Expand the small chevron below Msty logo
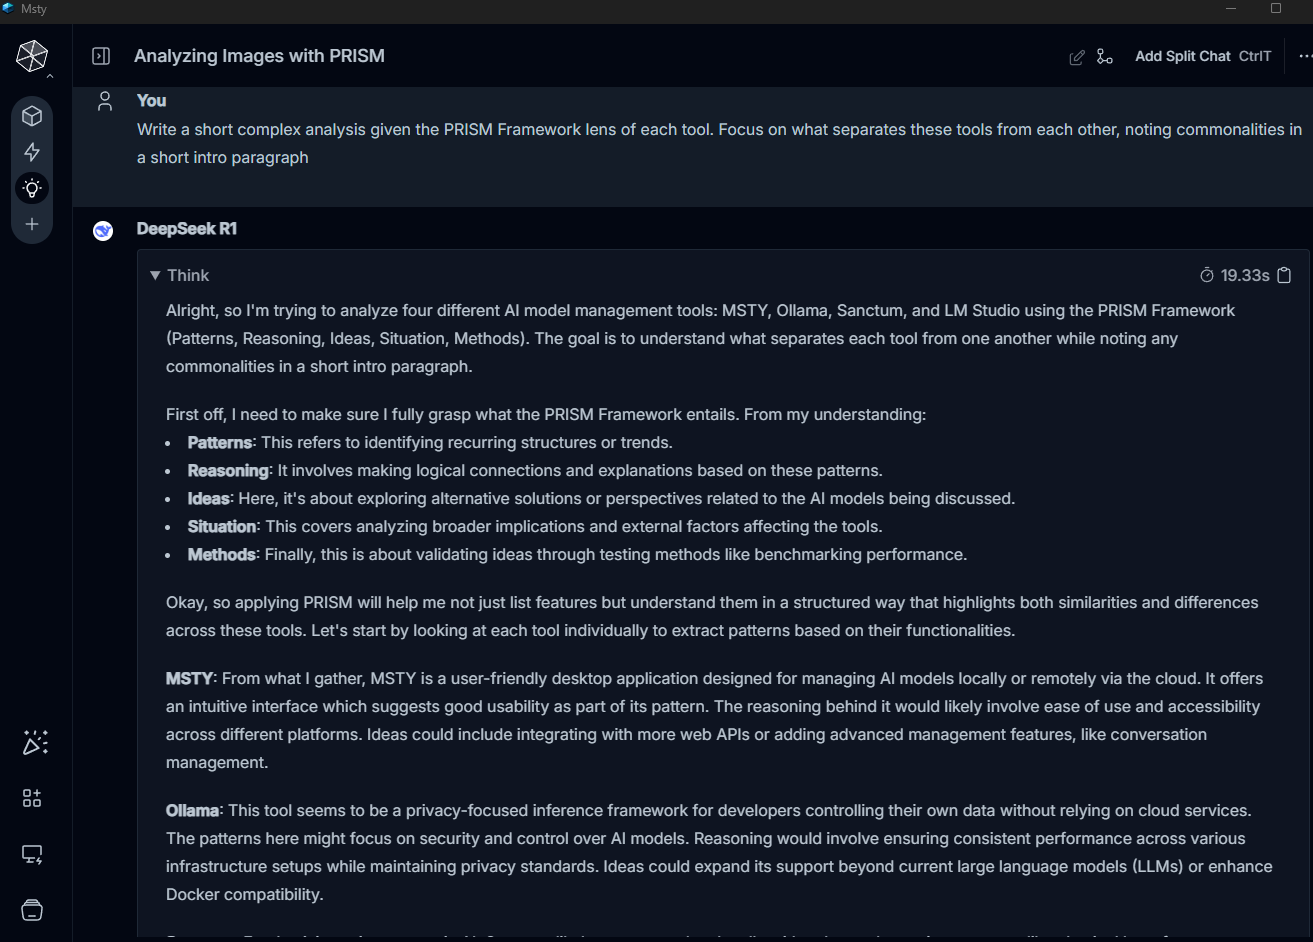This screenshot has width=1313, height=942. tap(50, 76)
